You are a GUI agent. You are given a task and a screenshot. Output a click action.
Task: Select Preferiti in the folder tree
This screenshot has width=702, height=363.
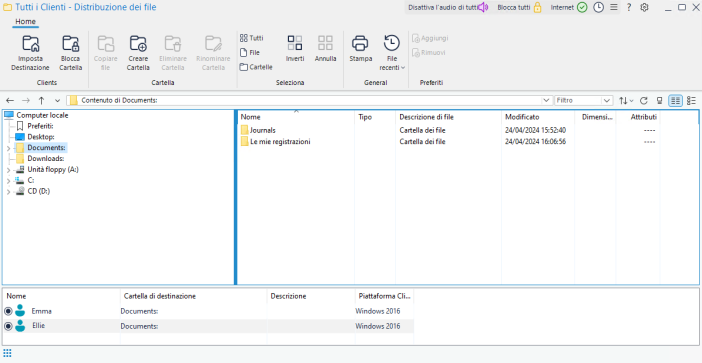[40, 126]
